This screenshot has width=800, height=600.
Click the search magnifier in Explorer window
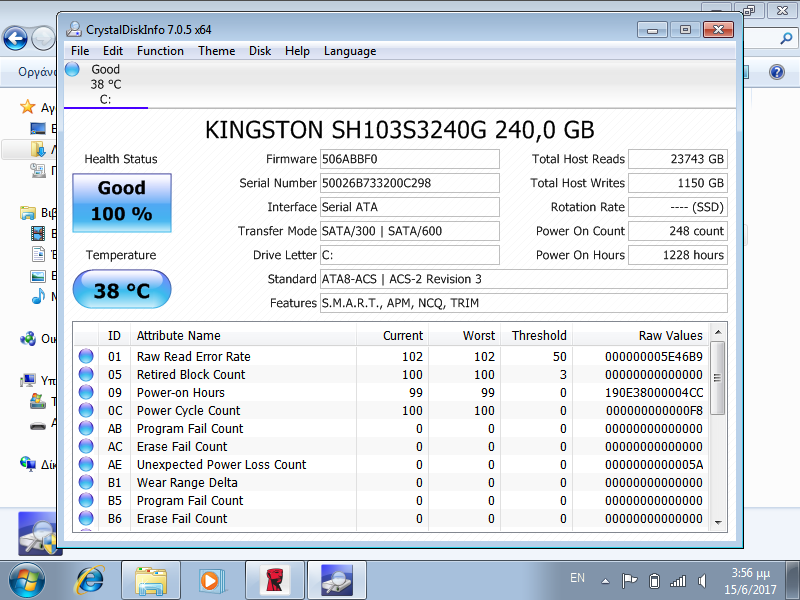pos(786,38)
